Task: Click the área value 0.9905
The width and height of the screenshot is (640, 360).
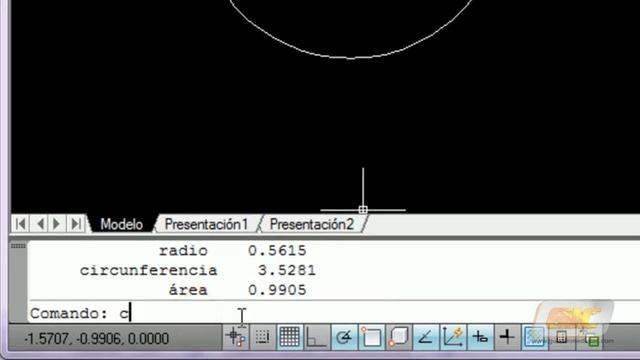Action: [x=277, y=290]
